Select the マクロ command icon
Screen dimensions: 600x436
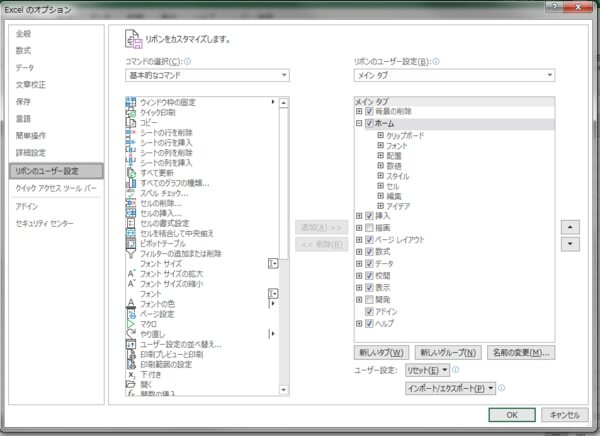pos(131,324)
